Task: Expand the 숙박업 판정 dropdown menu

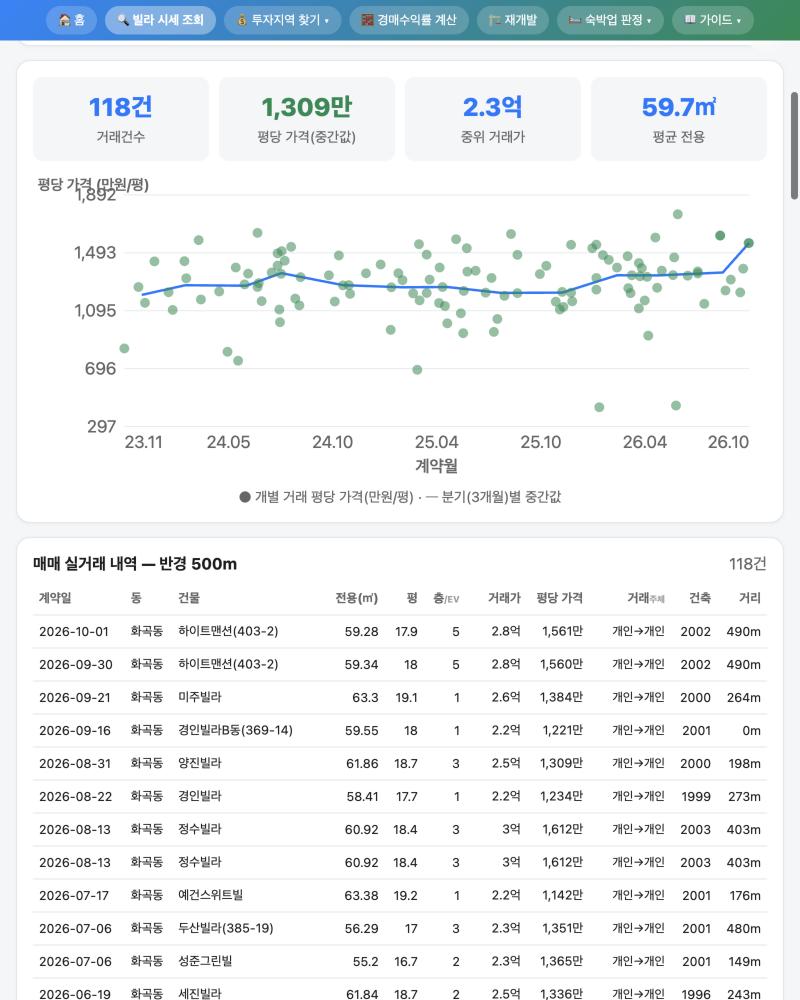Action: pos(611,20)
